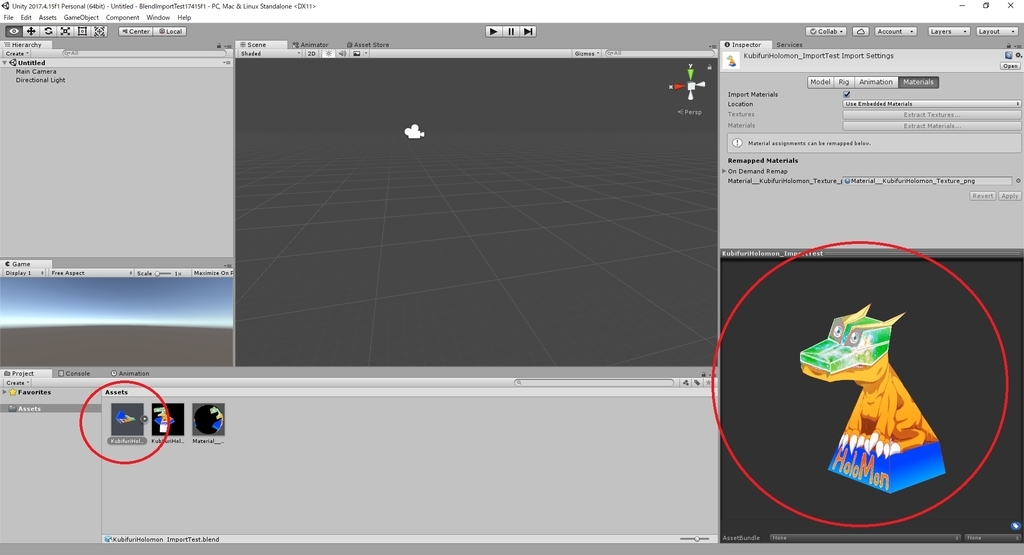
Task: Select the Rig import tab
Action: coord(844,82)
